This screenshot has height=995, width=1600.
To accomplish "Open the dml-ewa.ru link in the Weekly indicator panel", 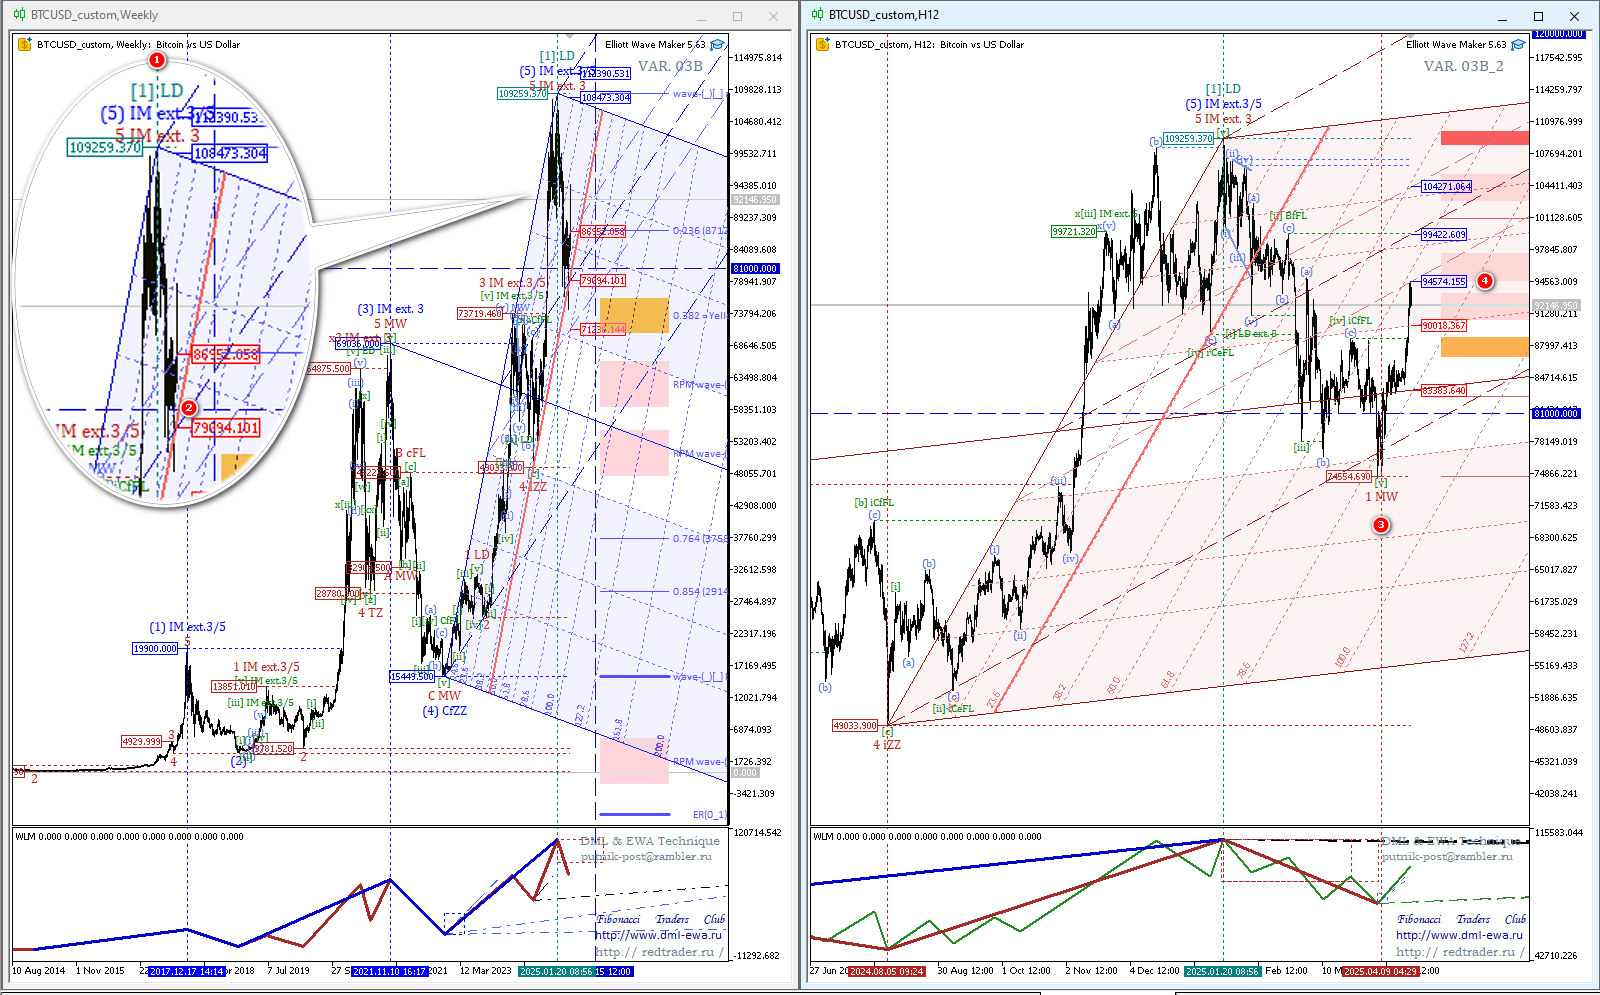I will point(658,935).
